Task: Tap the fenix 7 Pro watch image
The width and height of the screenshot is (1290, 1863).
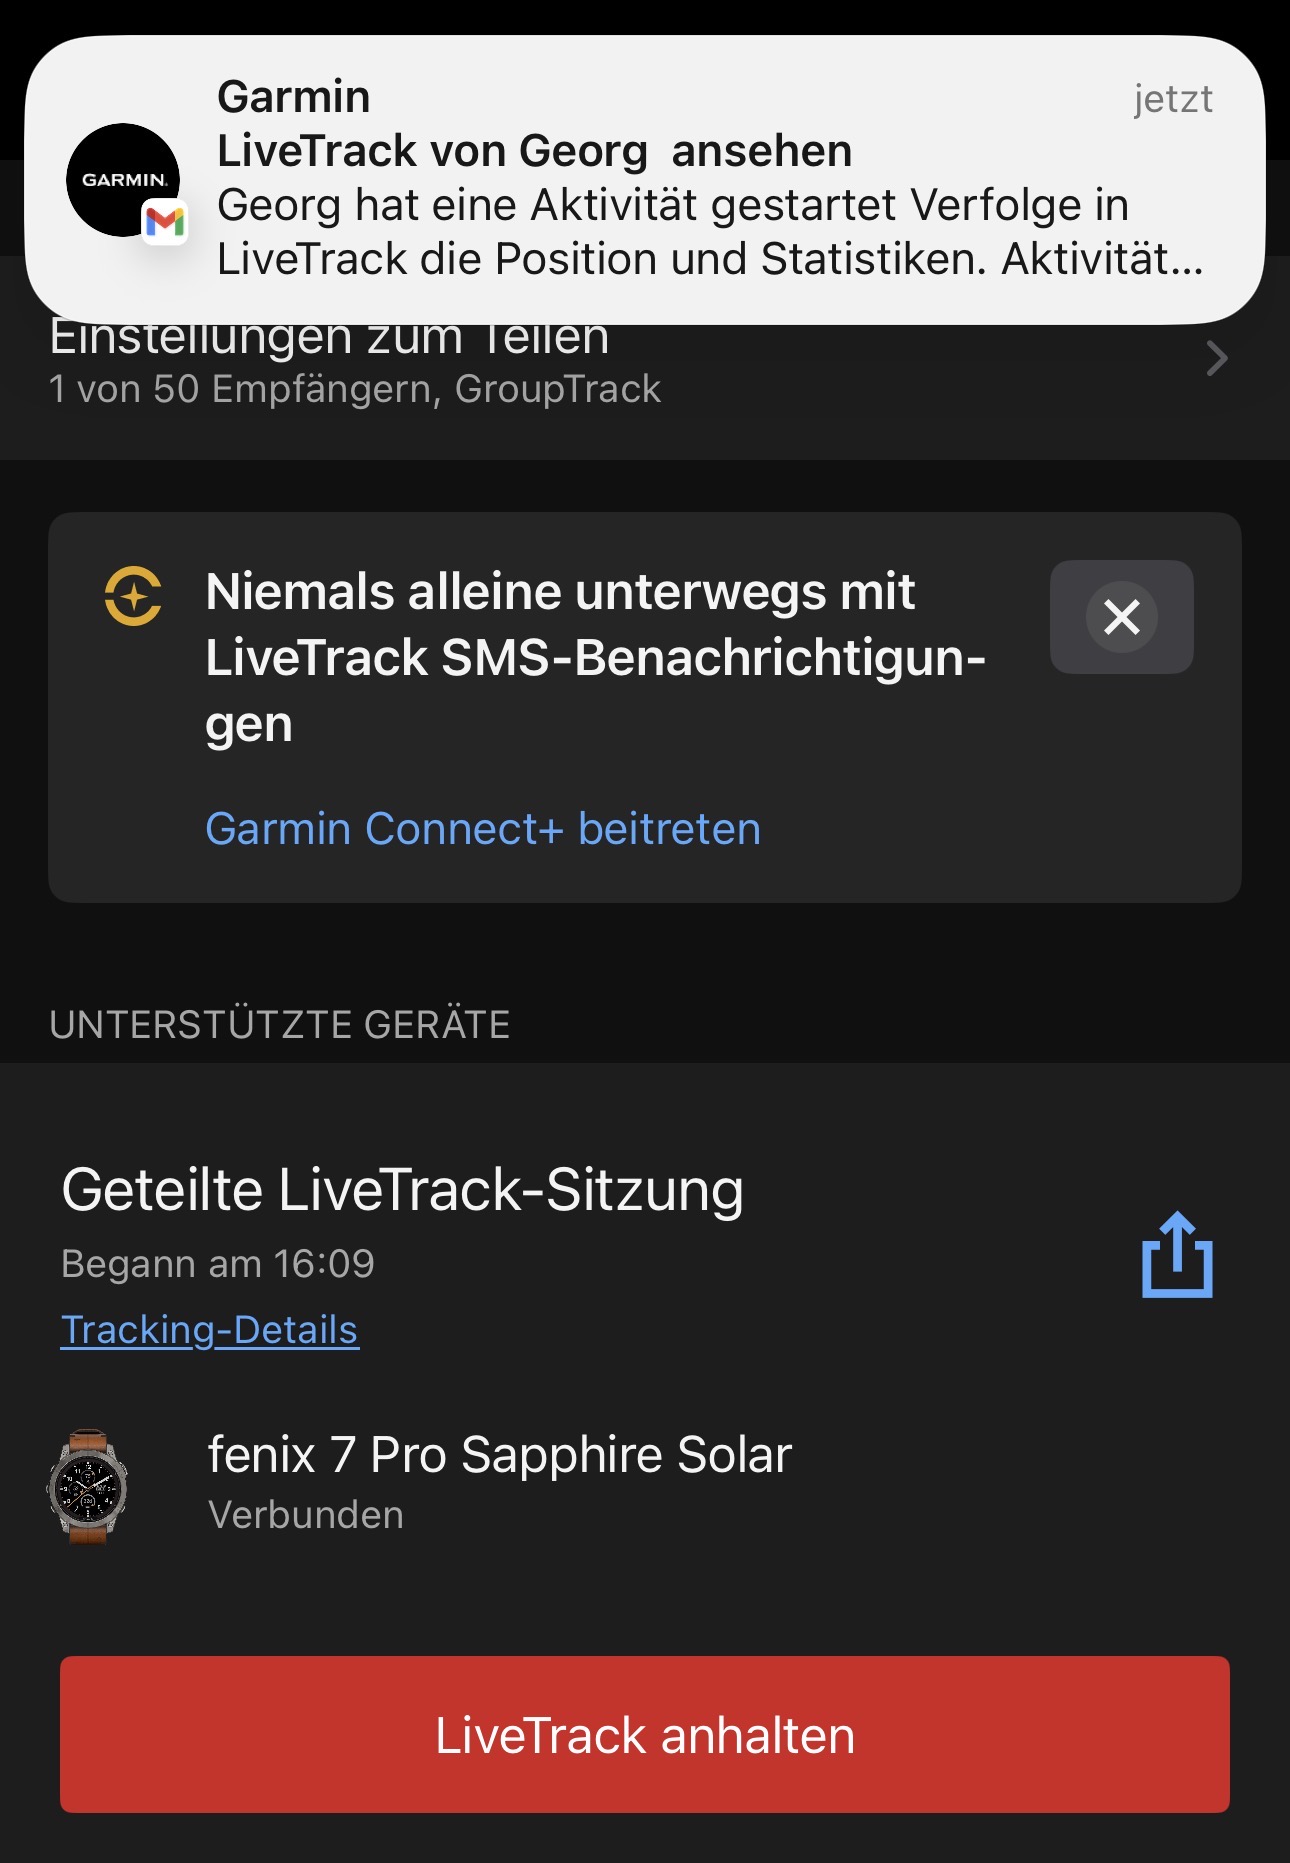Action: (88, 1486)
